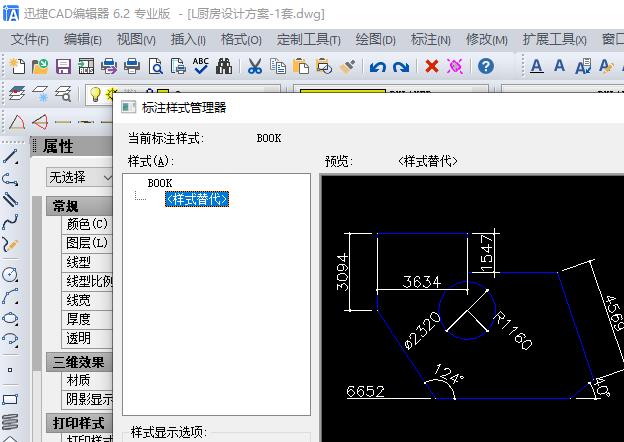
Task: Select the Rectangle draw tool
Action: 10,399
